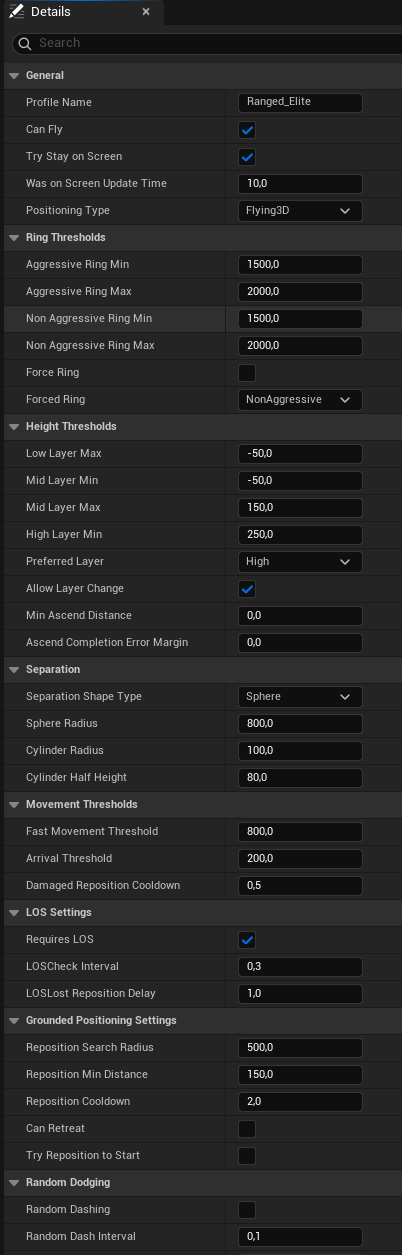
Task: Click the Non Aggressive Ring Max value
Action: 300,346
